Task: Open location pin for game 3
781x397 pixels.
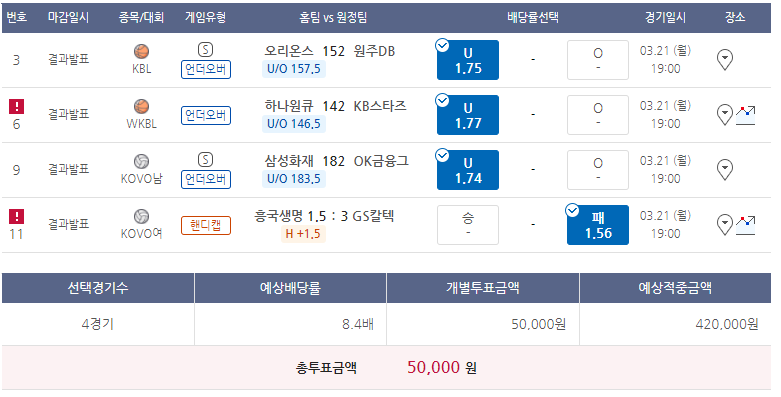Action: (725, 60)
